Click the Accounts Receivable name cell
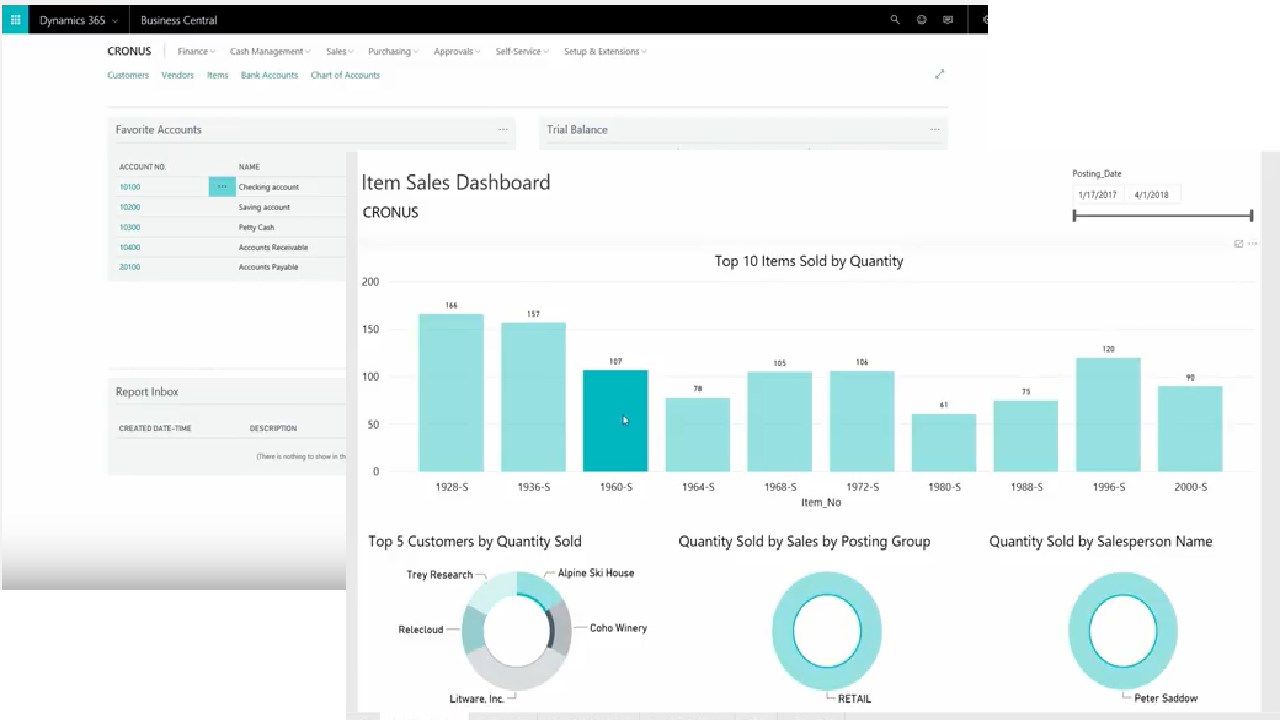The height and width of the screenshot is (720, 1280). (274, 247)
